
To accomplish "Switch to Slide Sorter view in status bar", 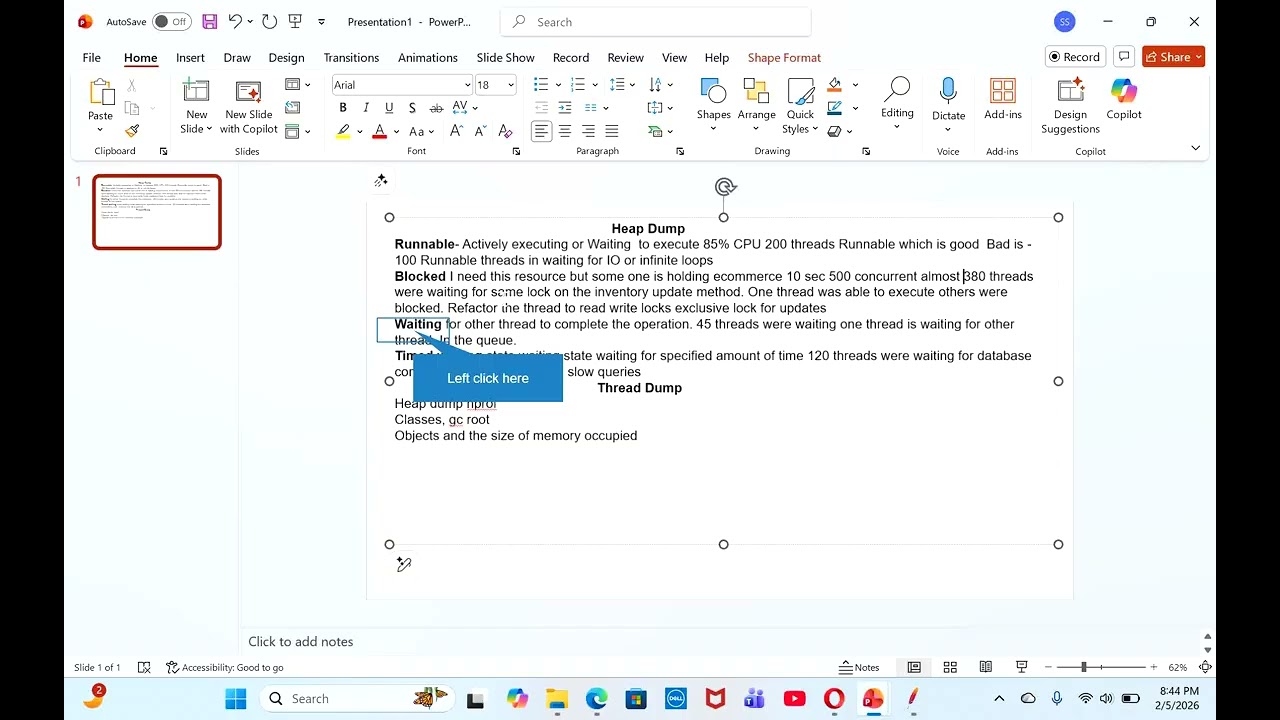I will click(950, 667).
